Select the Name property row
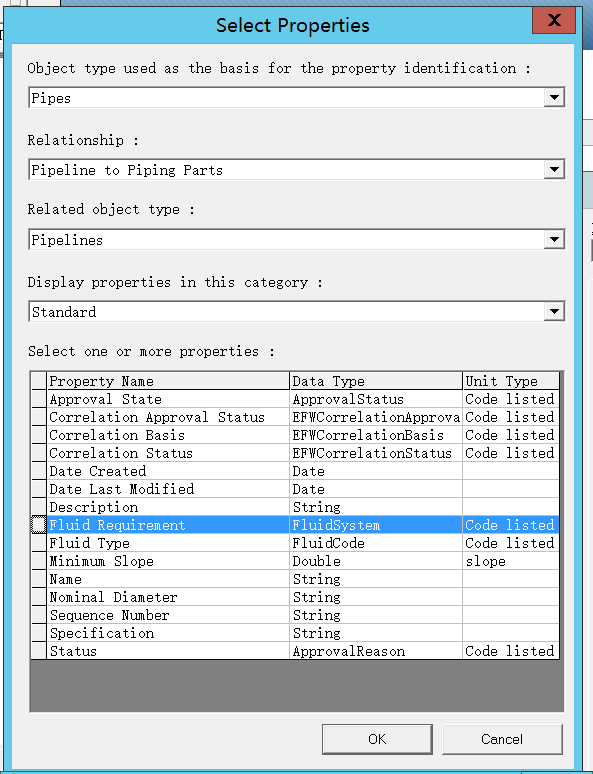 pyautogui.click(x=168, y=579)
